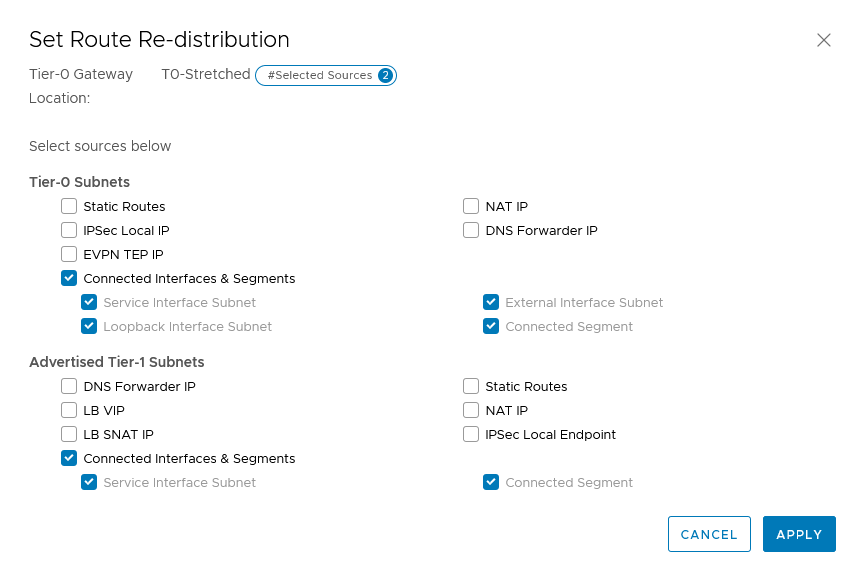Enable Tier-0 DNS Forwarder IP

[x=471, y=230]
